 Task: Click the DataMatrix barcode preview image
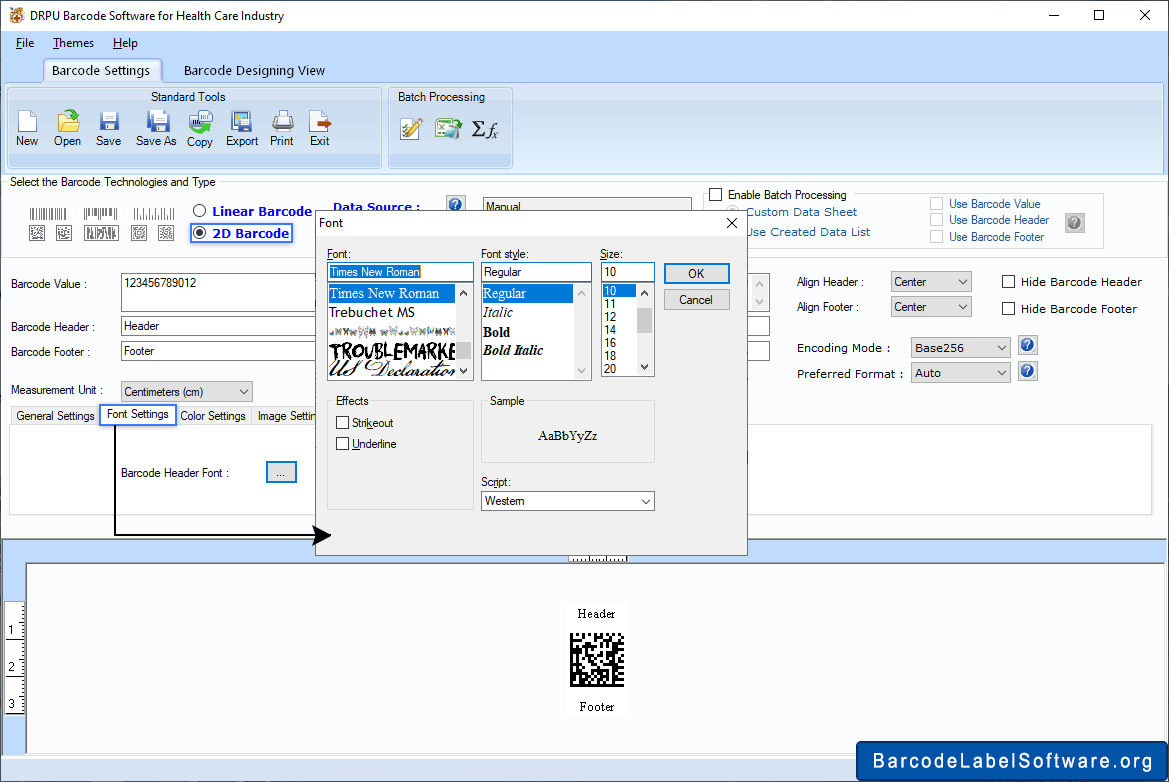coord(596,660)
